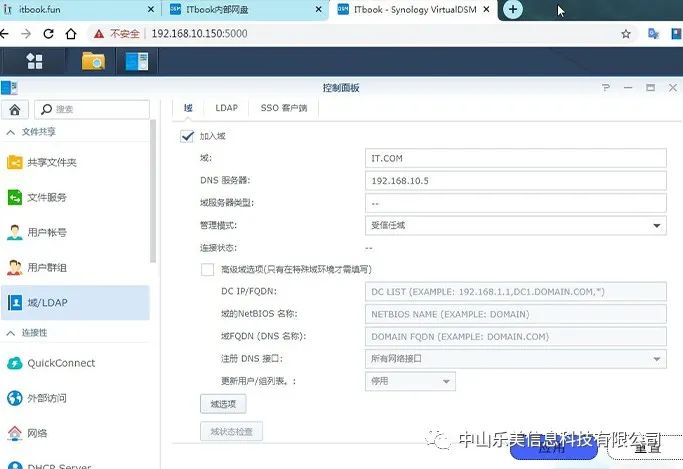Click the Domain field containing IT.COM

pos(516,158)
